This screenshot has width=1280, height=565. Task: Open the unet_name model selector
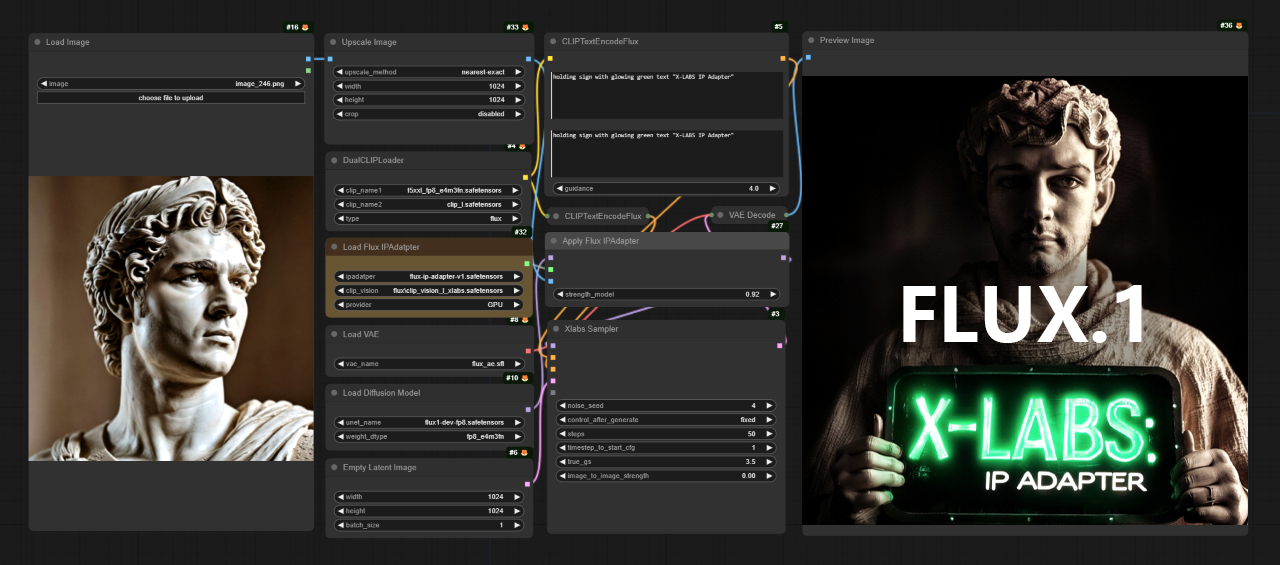click(428, 423)
